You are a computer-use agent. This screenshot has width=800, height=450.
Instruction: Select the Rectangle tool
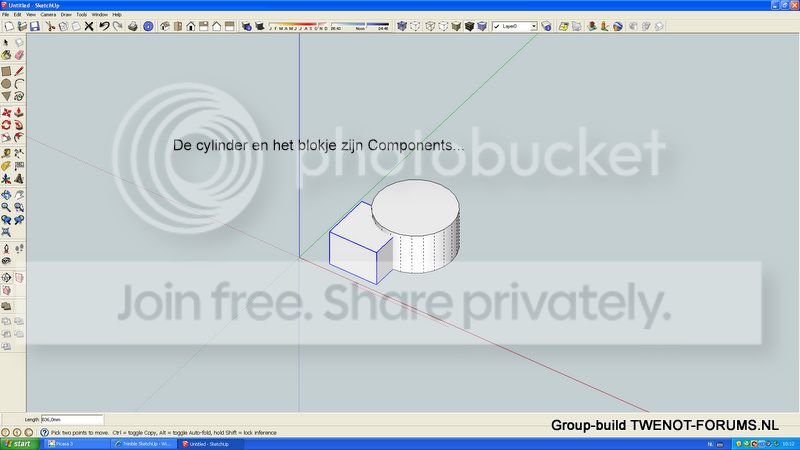(6, 71)
